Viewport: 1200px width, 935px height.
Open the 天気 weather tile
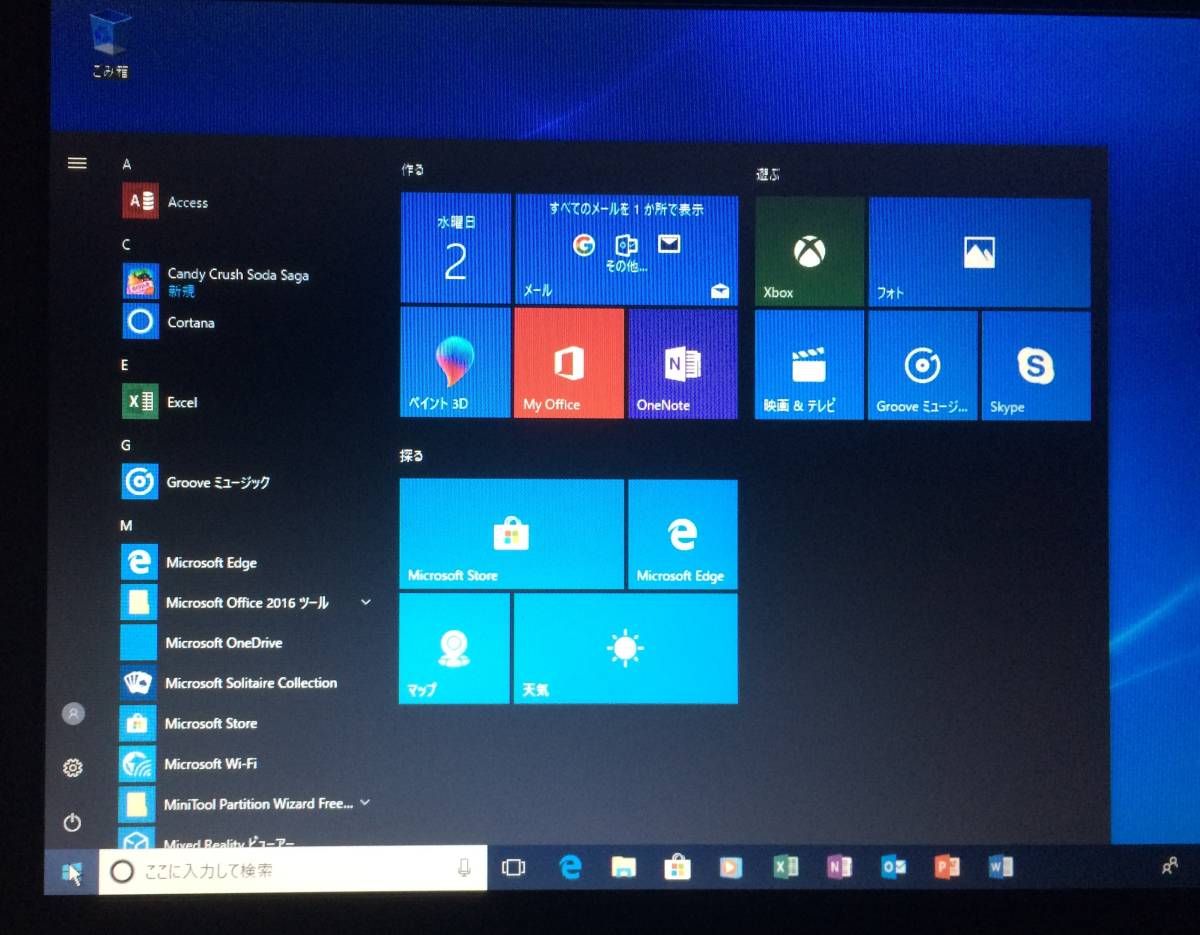(625, 649)
